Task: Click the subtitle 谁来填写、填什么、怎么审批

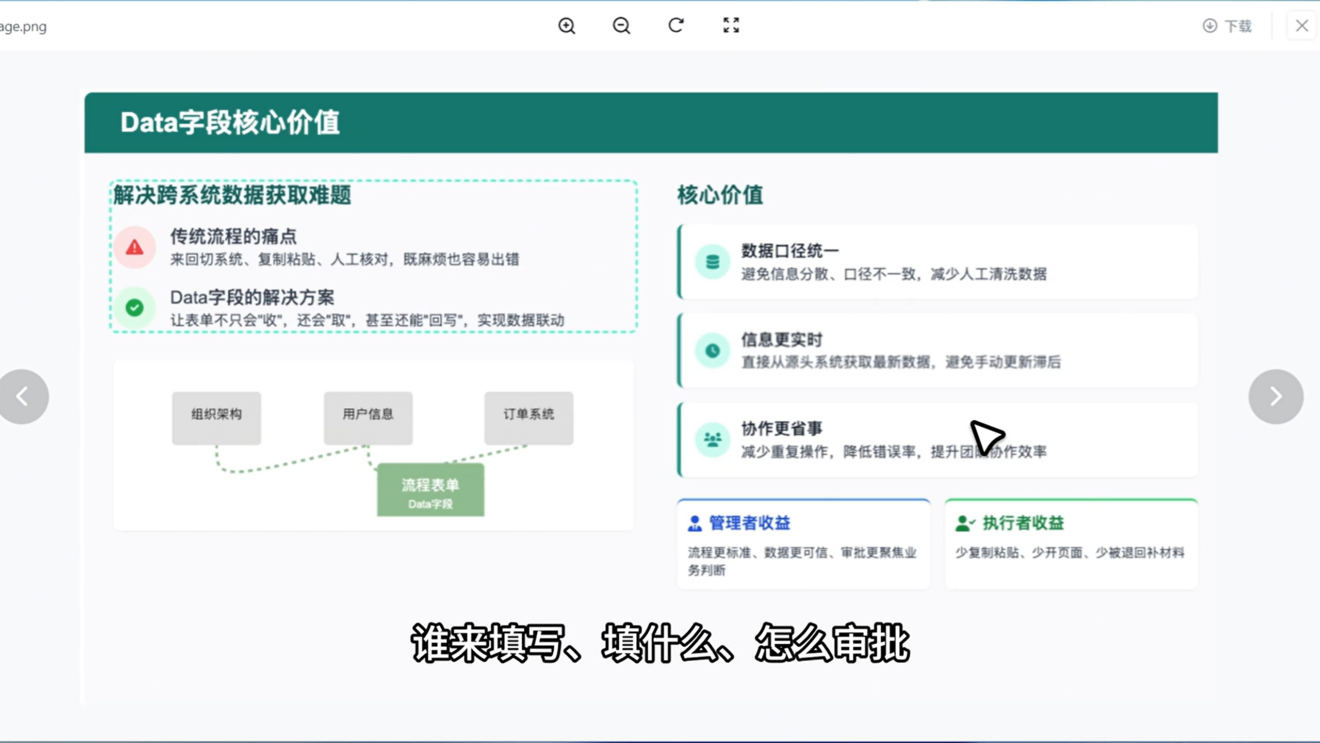Action: click(x=660, y=644)
